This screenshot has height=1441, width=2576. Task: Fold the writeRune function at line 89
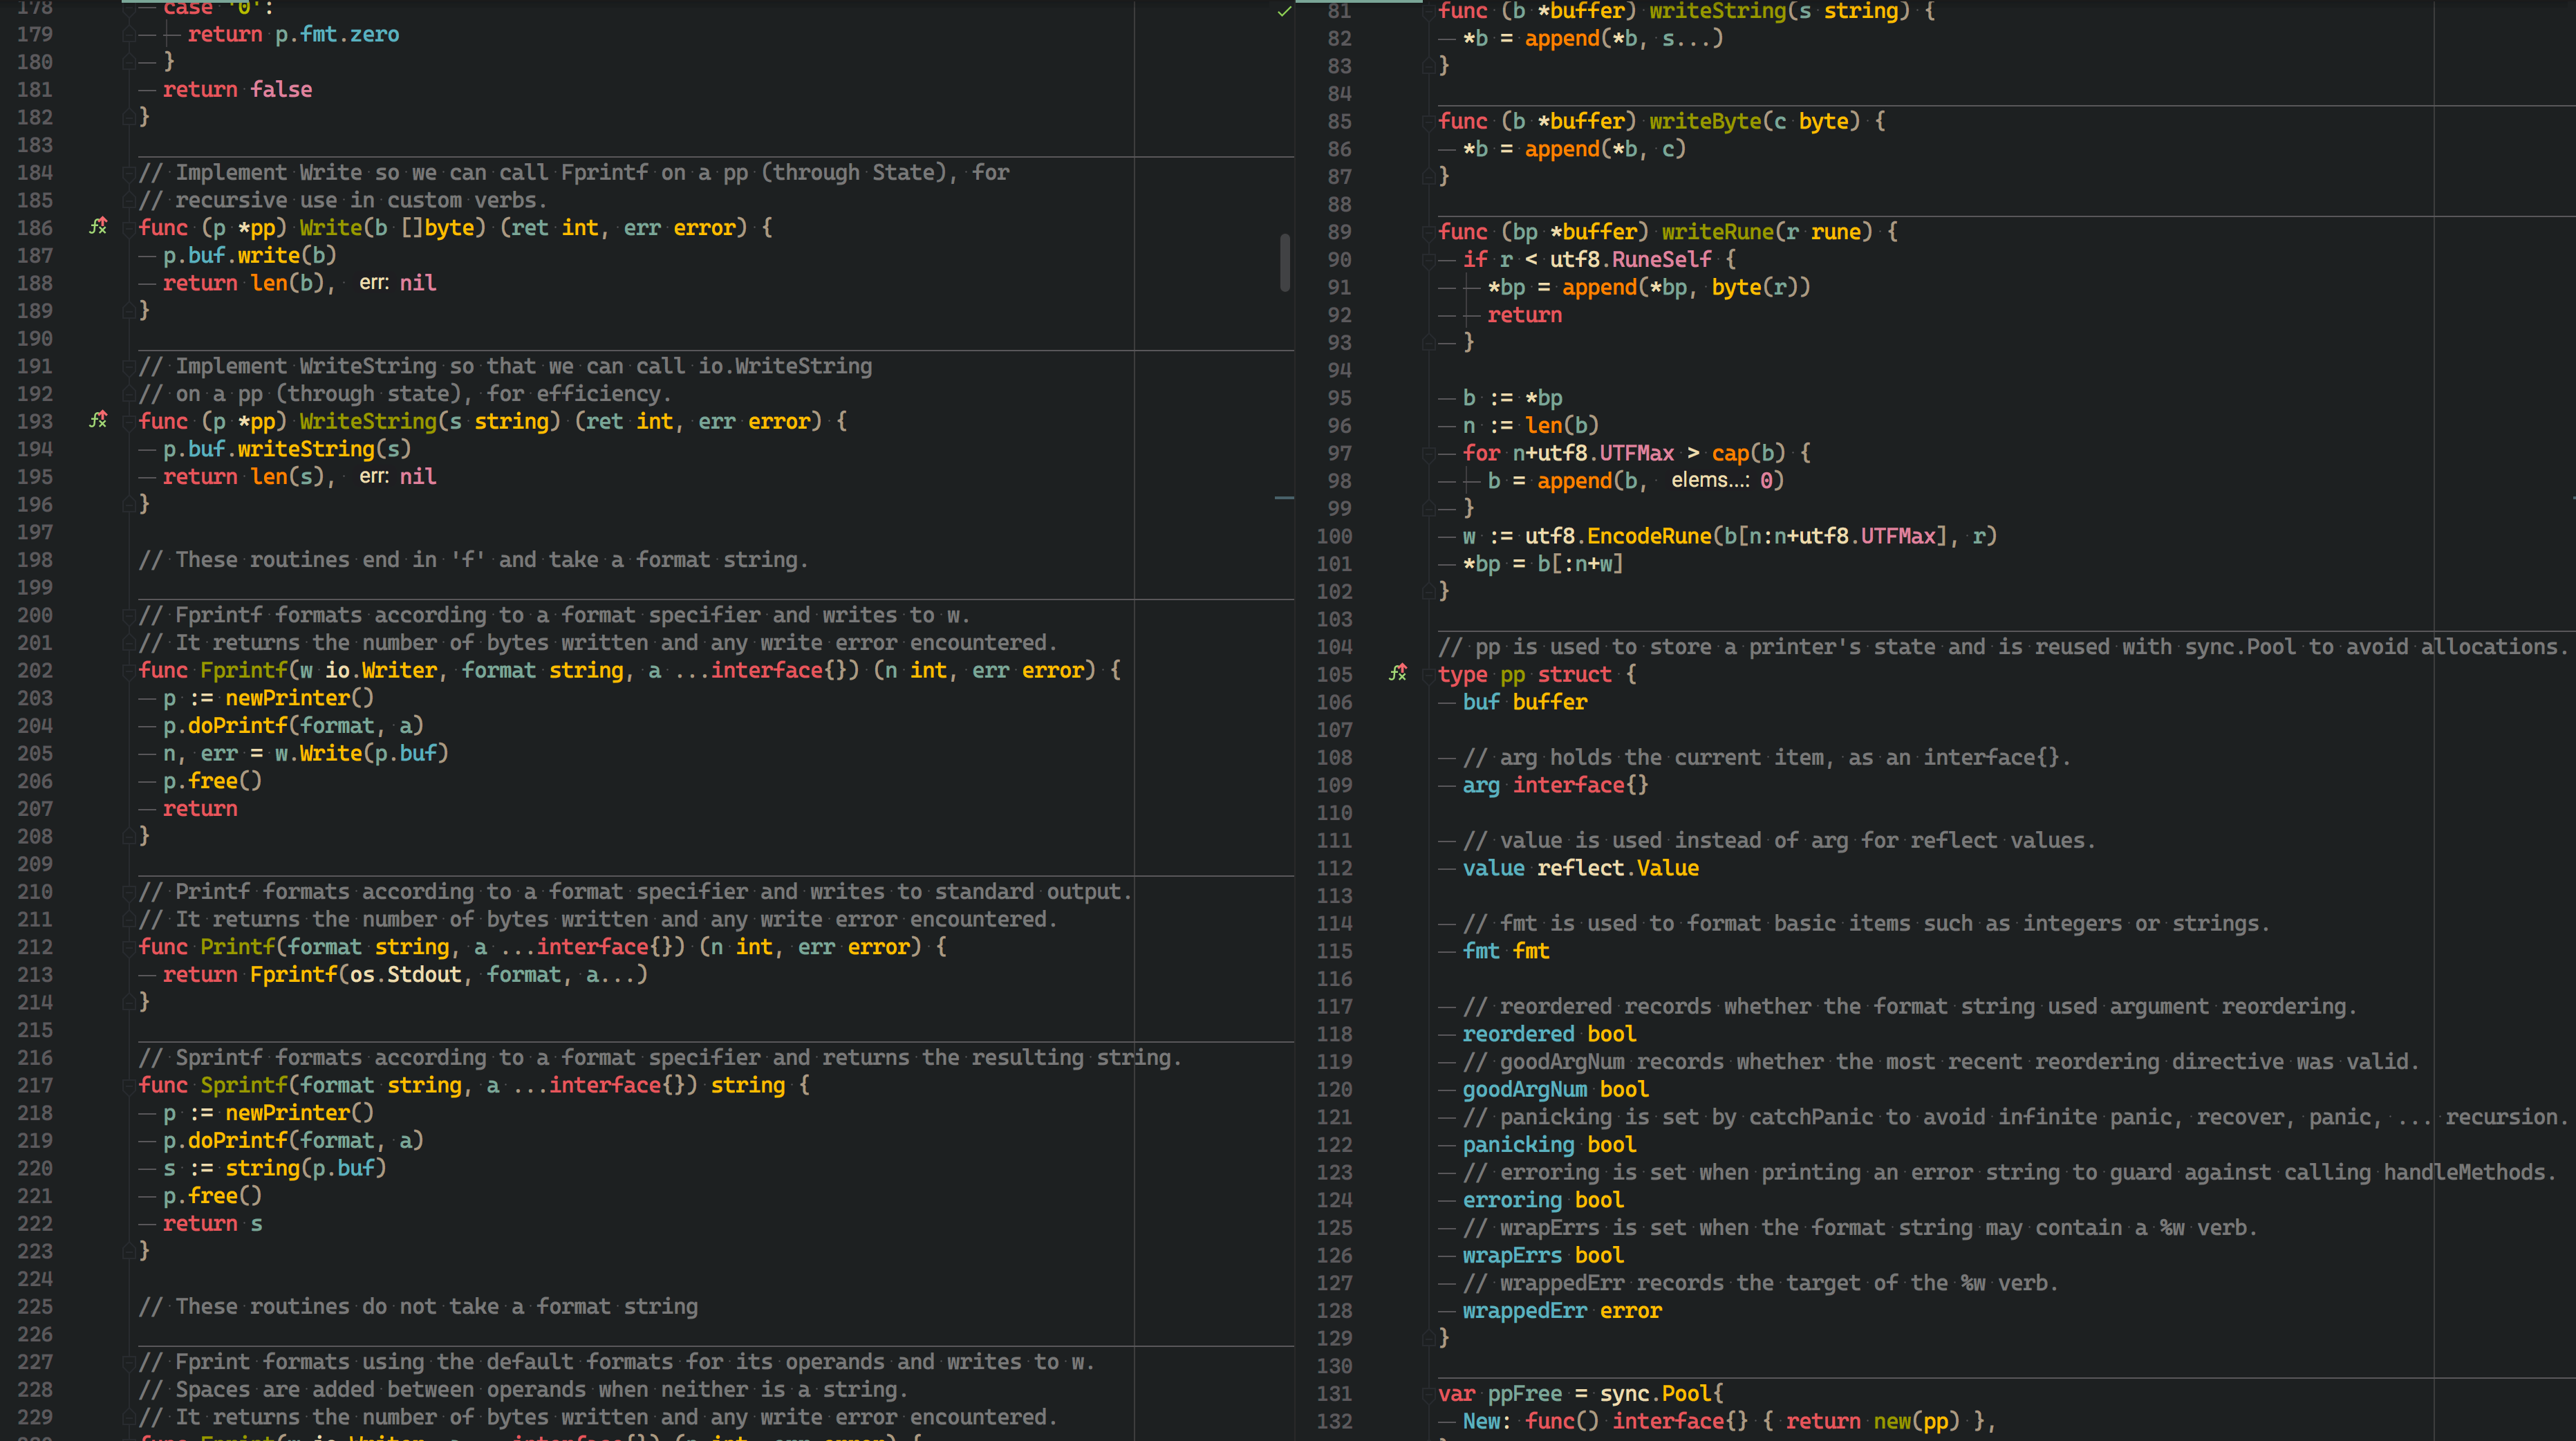coord(1429,232)
